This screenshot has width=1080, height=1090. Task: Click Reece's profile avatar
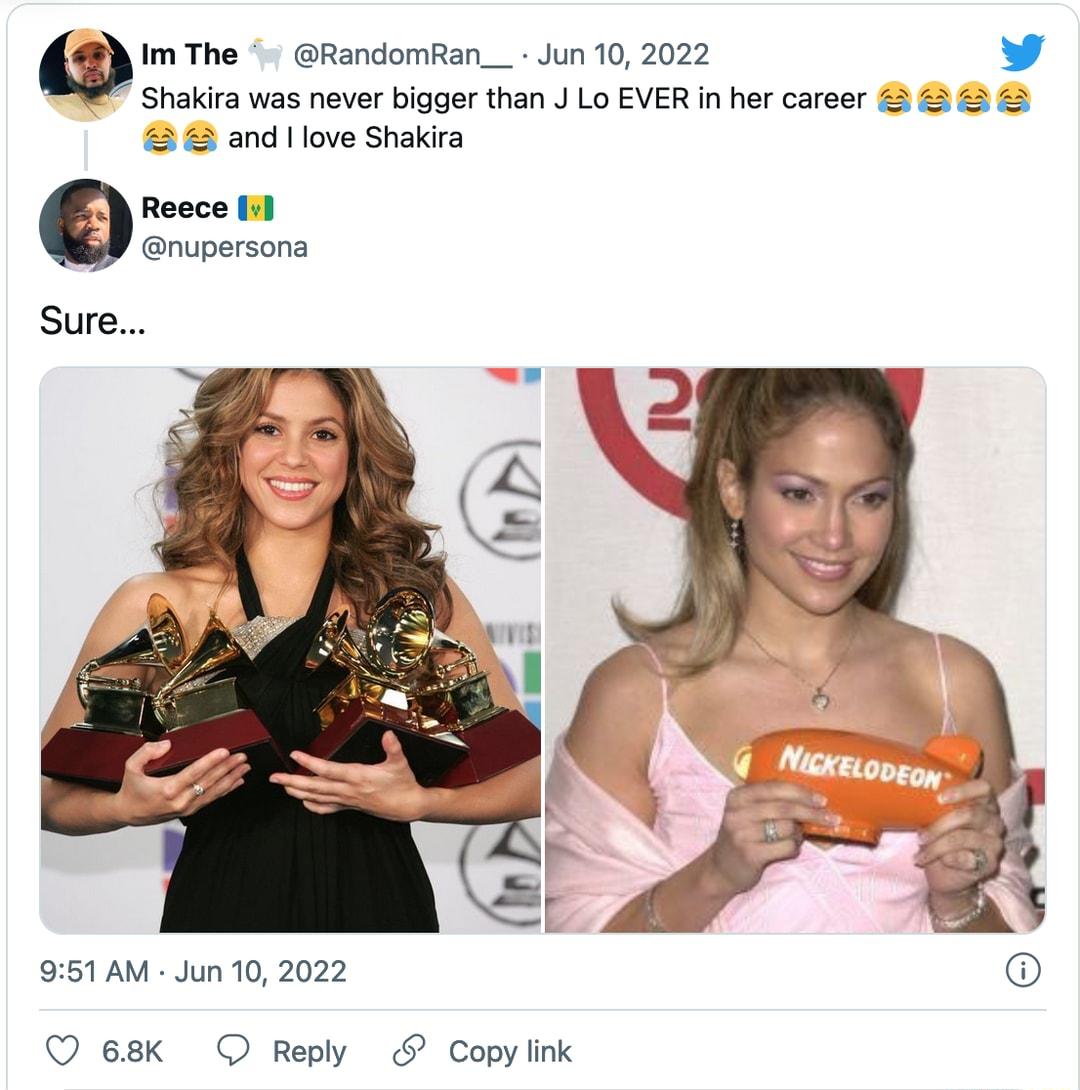(x=87, y=224)
